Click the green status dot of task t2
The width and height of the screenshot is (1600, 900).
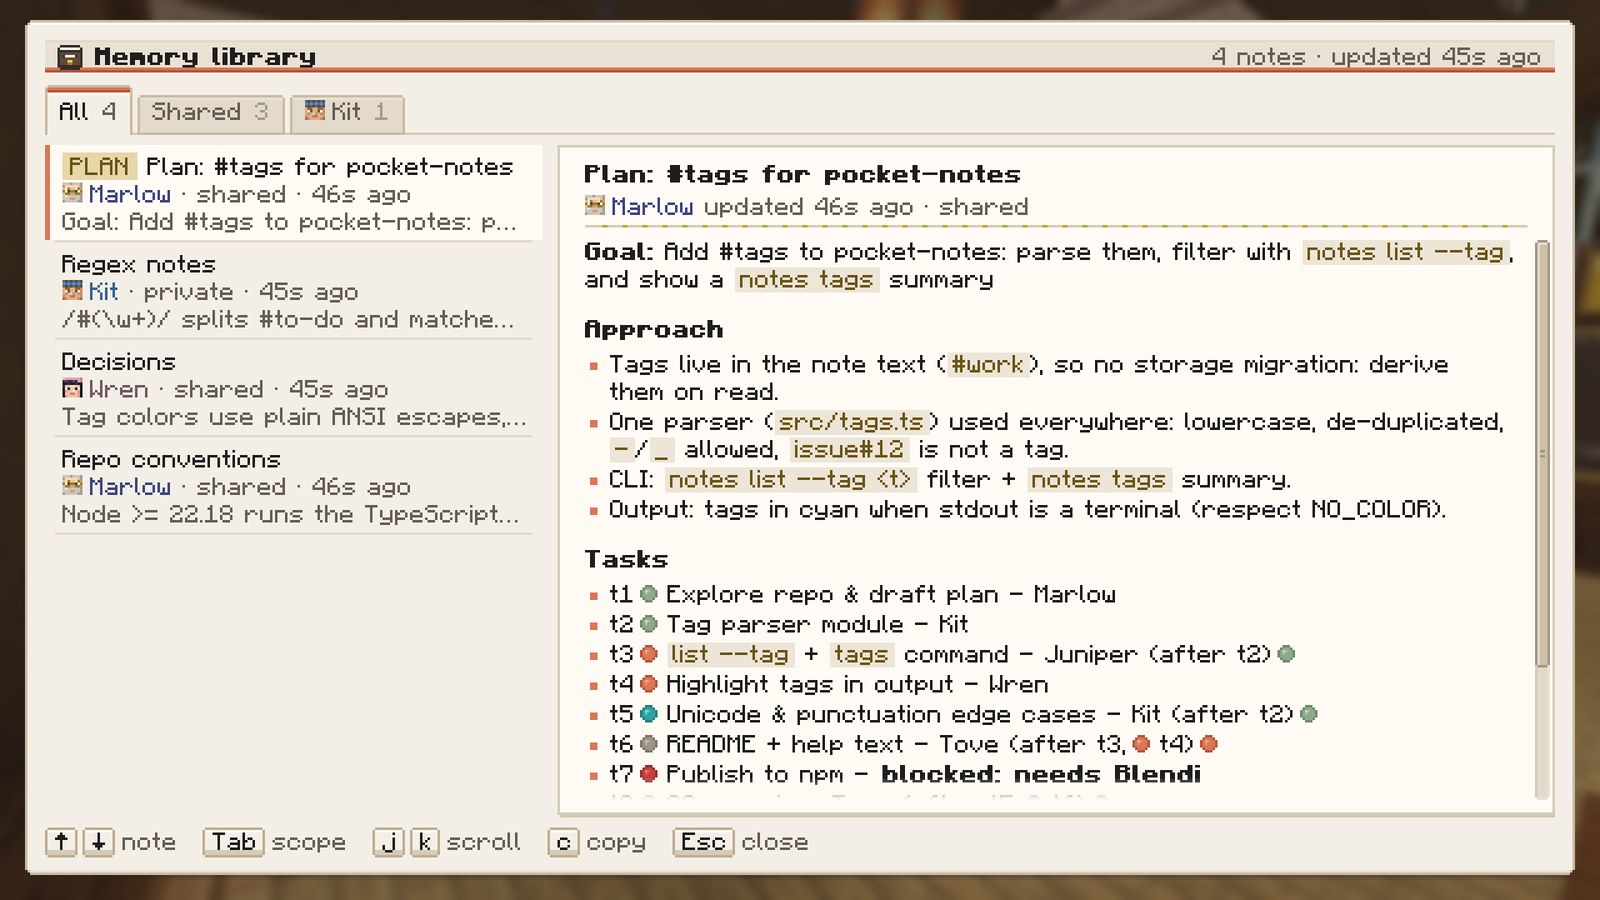coord(649,624)
